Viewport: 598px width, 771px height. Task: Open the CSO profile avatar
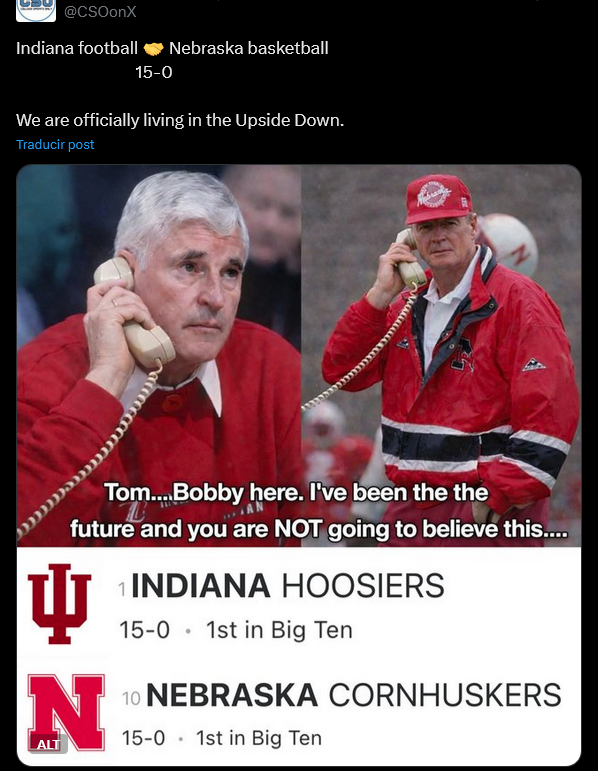[x=36, y=10]
